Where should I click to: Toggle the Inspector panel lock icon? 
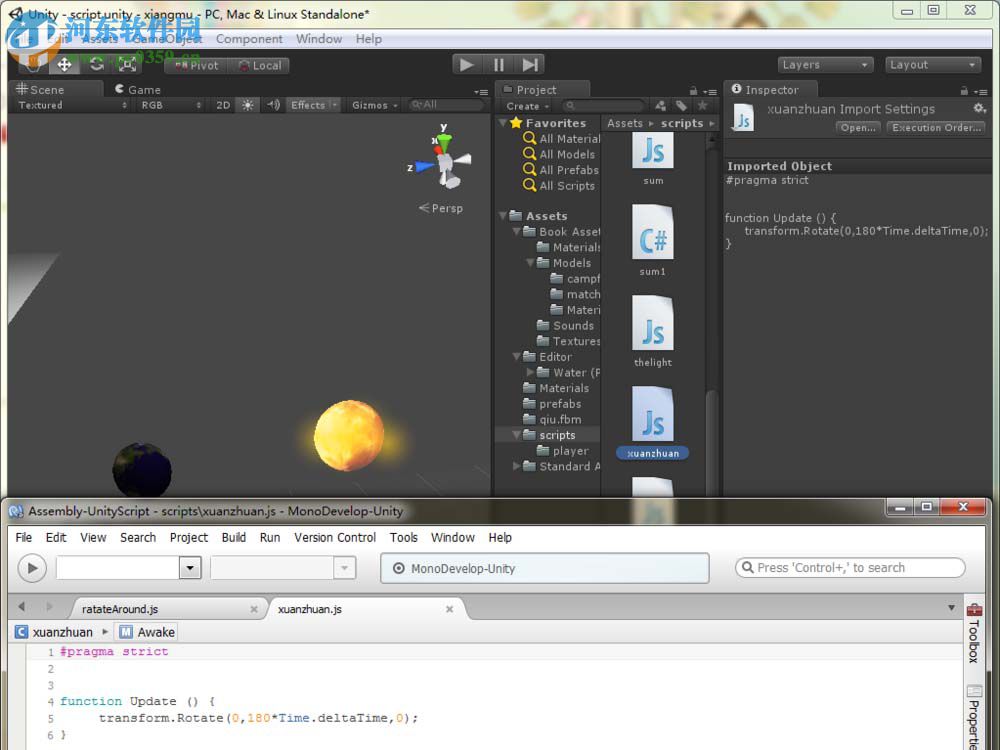(x=964, y=91)
